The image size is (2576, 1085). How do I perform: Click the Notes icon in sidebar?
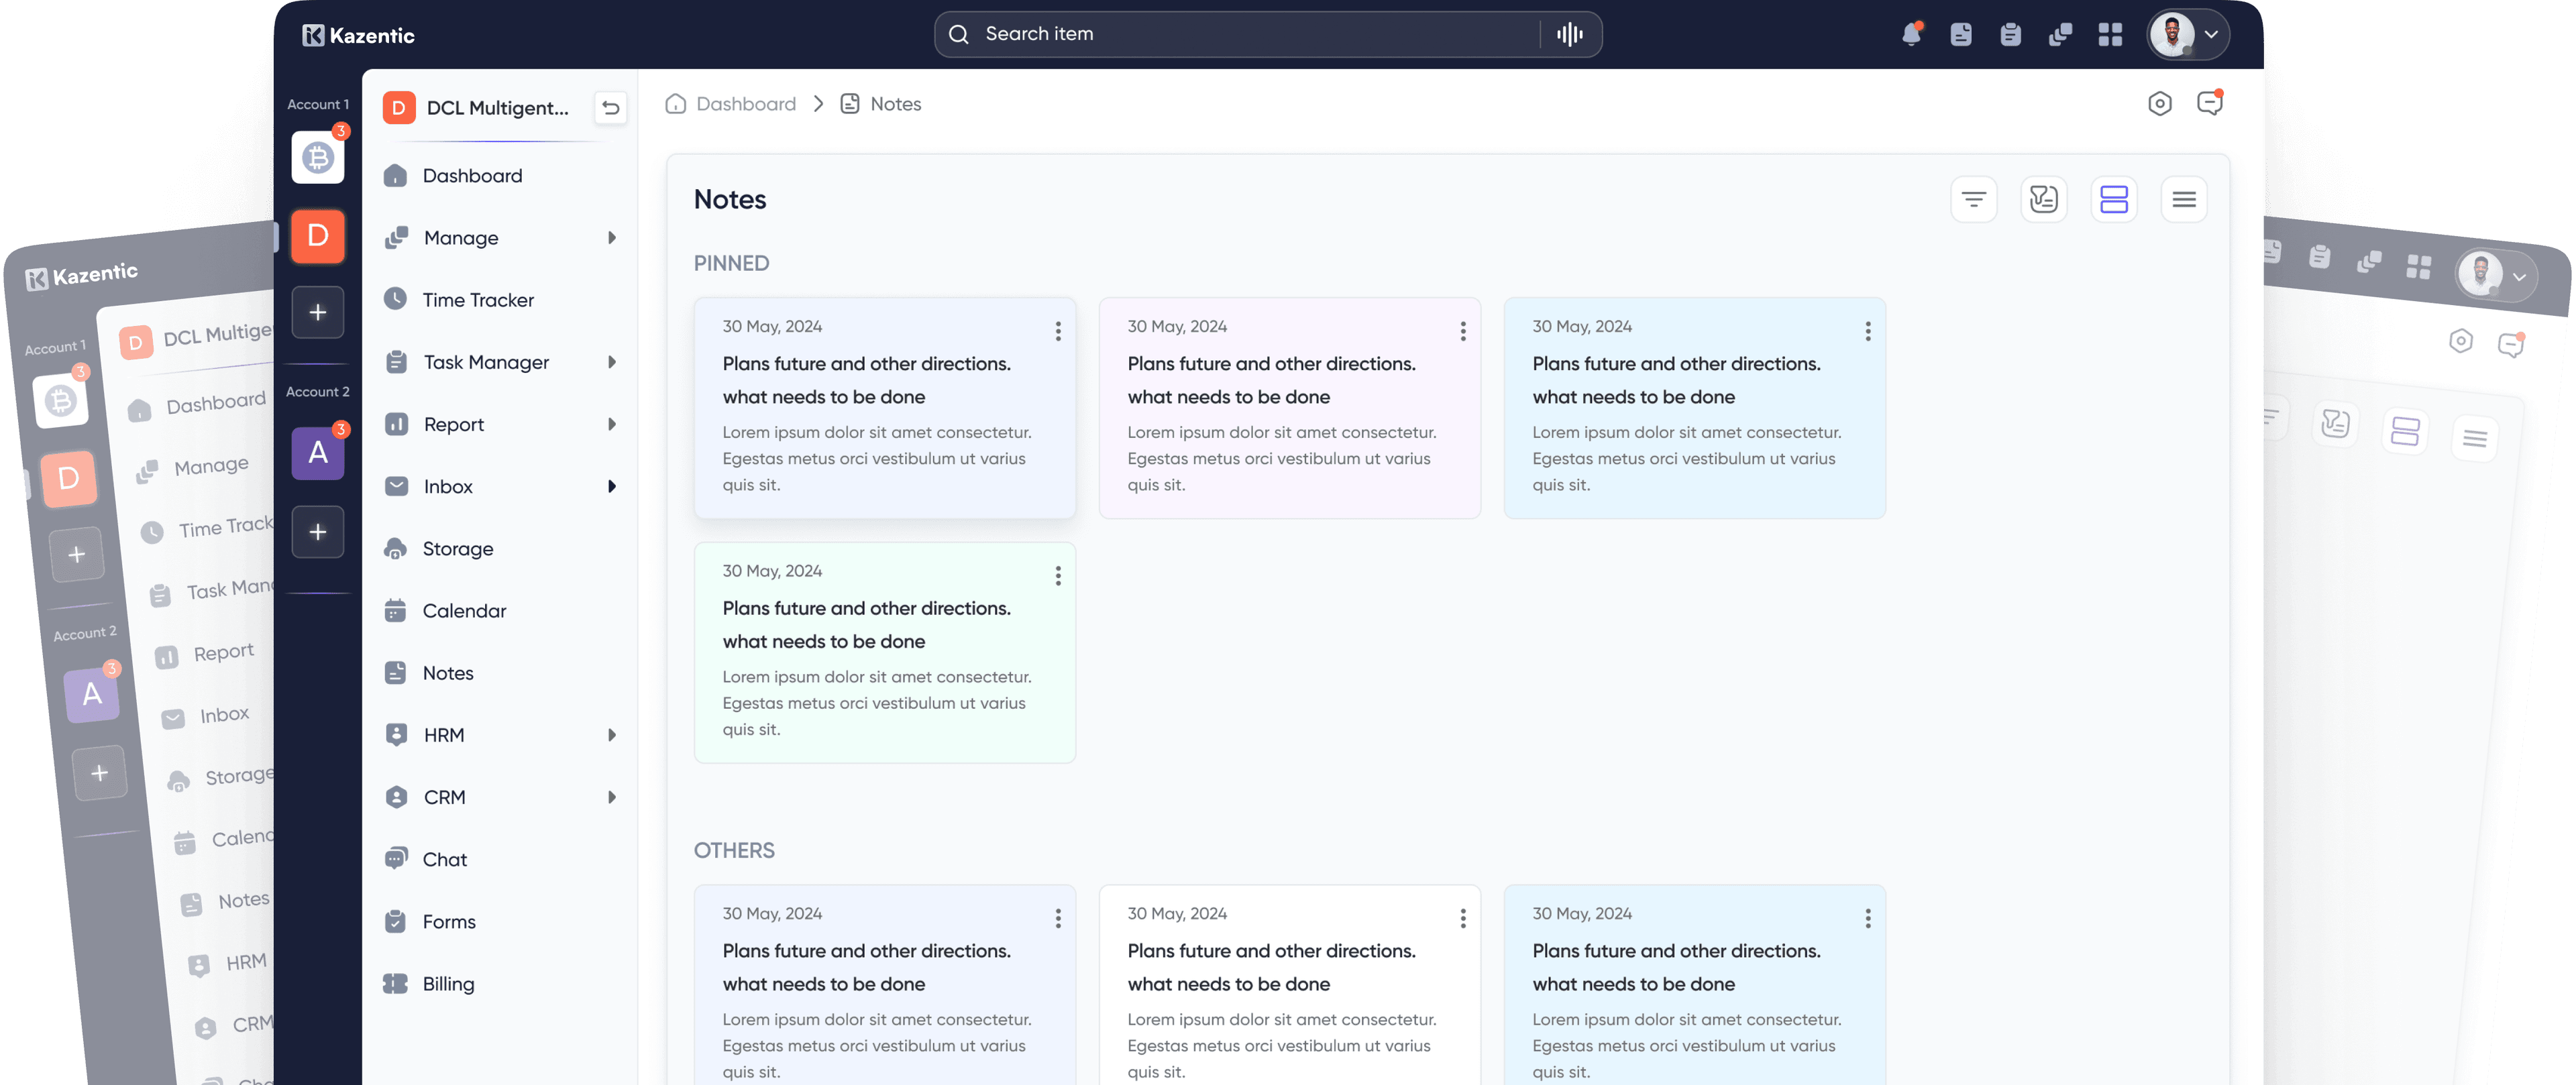396,673
